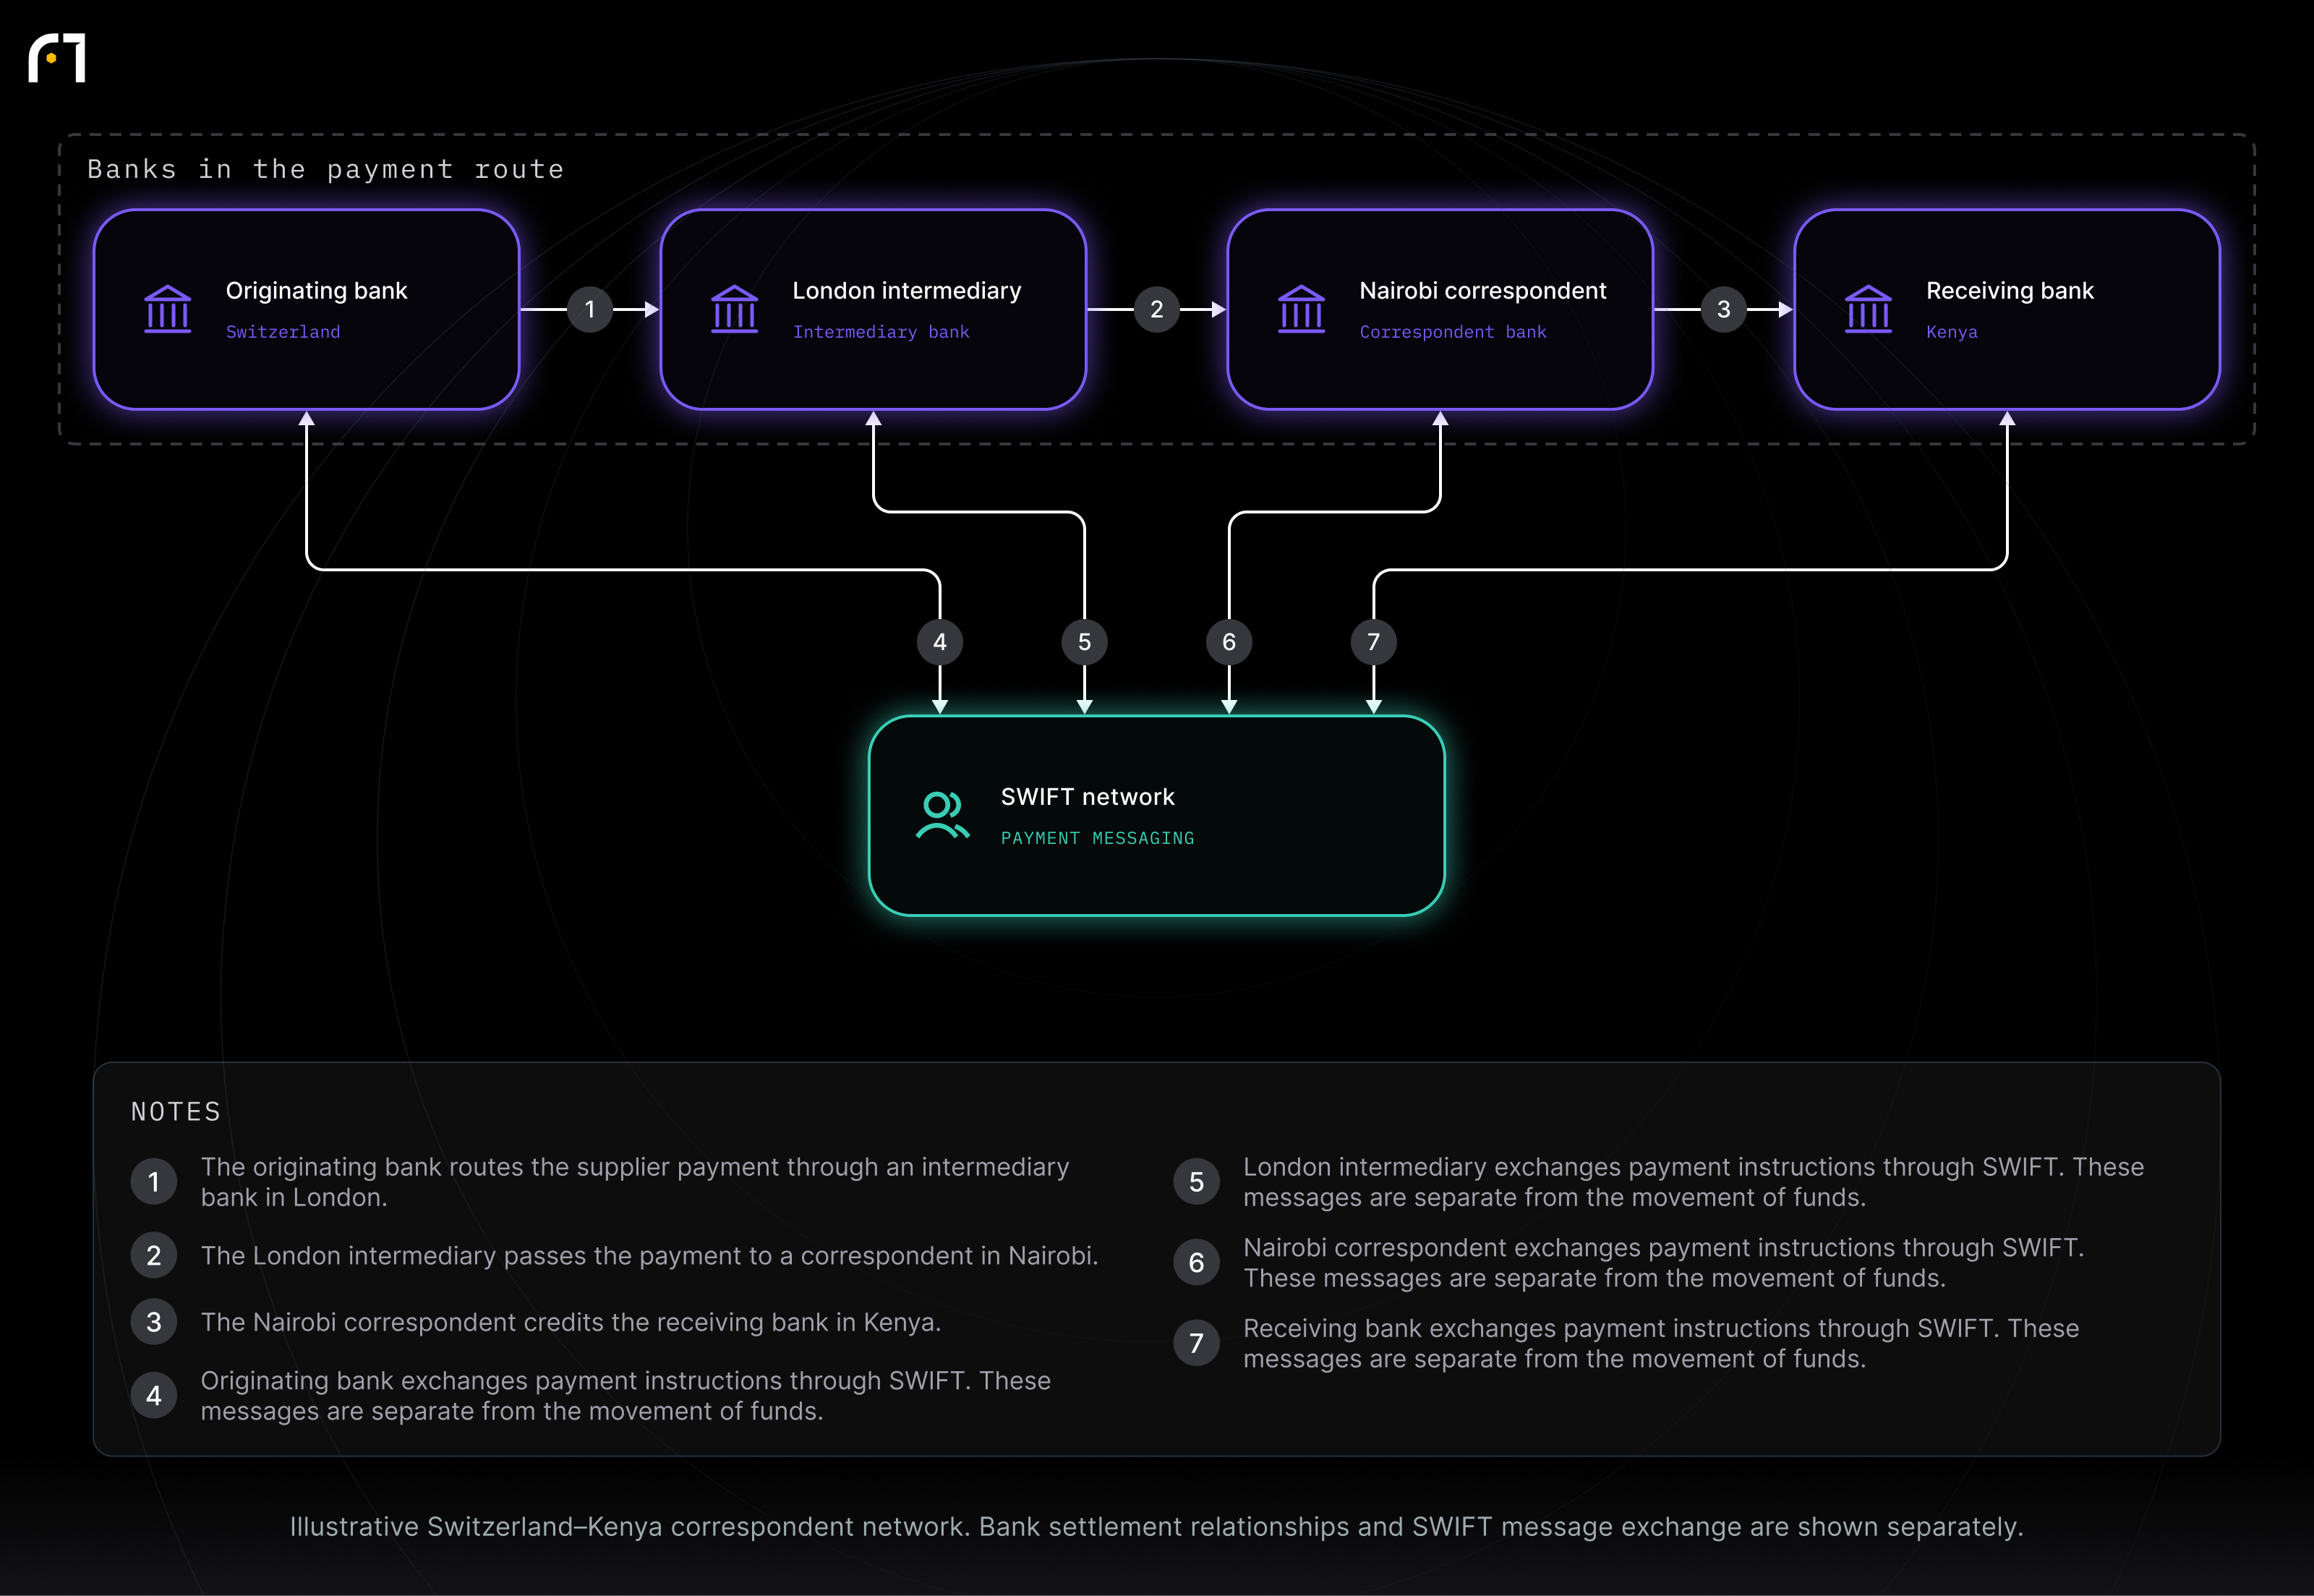Click the Switzerland subtitle text

(x=283, y=332)
